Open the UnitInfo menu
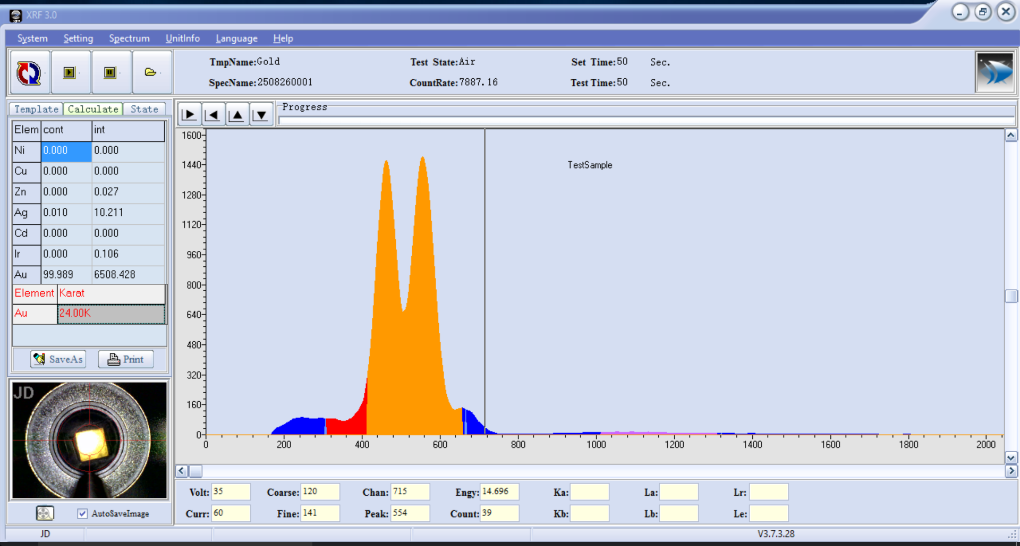Screen dimensions: 1020x546 182,38
